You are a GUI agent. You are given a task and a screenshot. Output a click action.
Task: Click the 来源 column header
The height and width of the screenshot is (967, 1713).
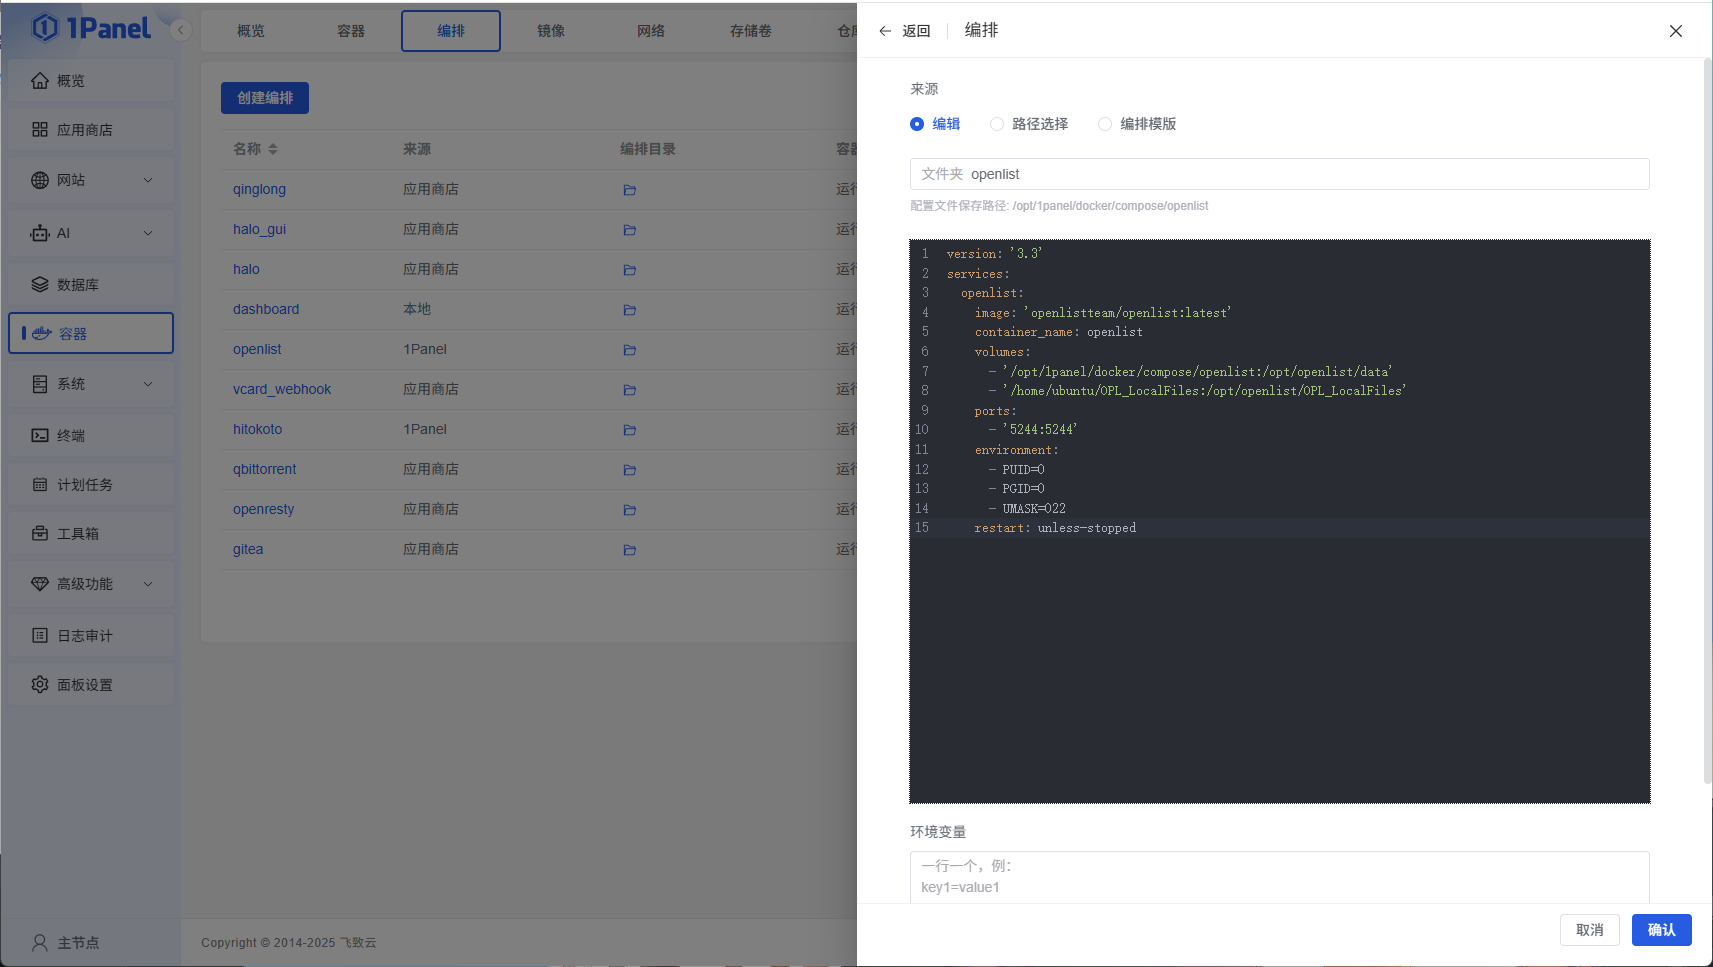[417, 149]
